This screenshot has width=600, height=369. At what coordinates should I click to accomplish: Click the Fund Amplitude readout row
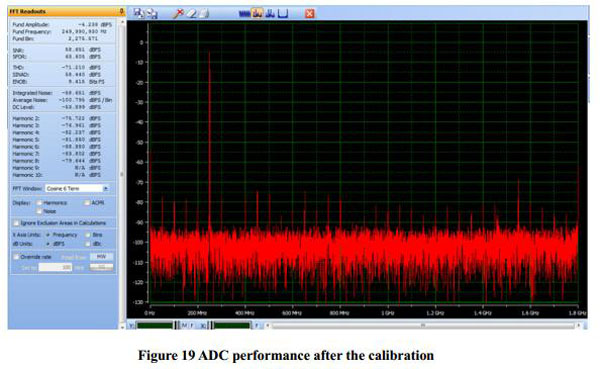pos(62,24)
